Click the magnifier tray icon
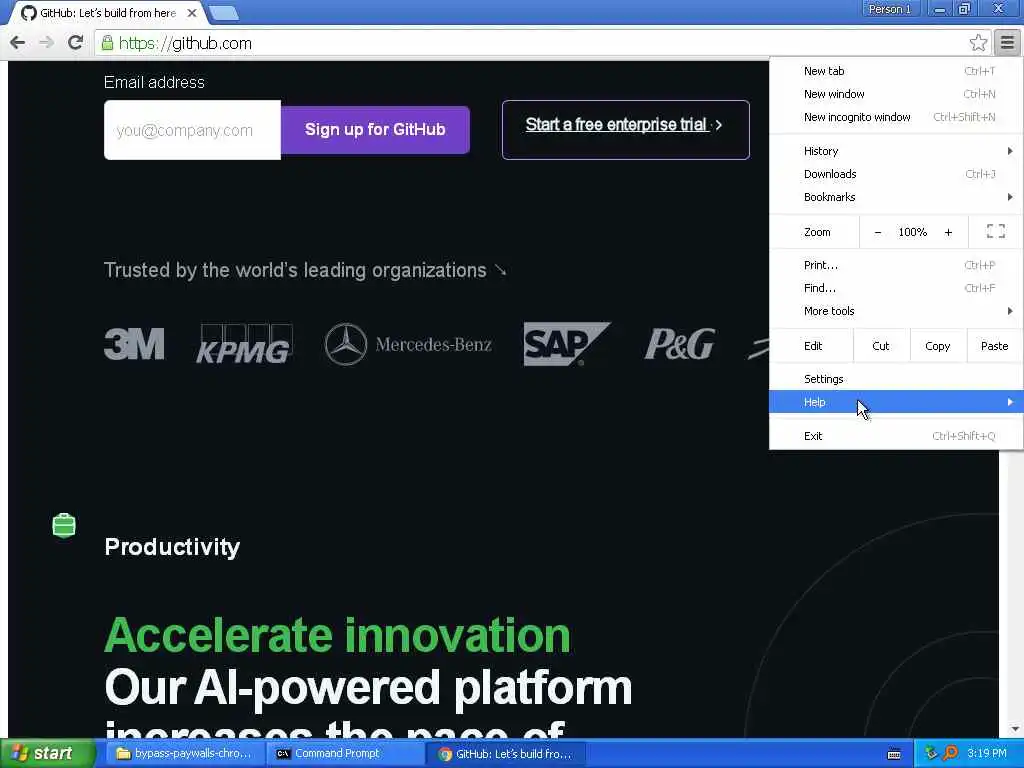The image size is (1024, 768). 950,753
